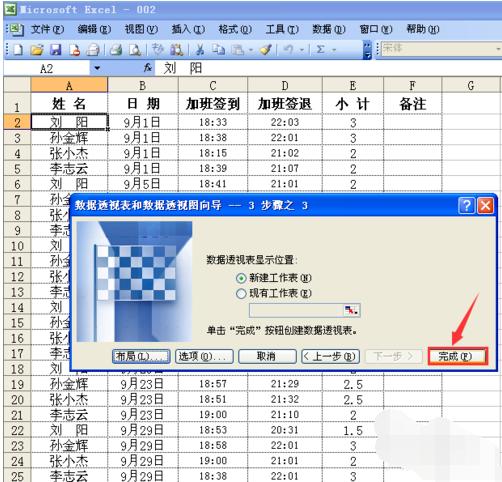Screen dimensions: 502x482
Task: Select row 25 header
Action: (x=17, y=476)
